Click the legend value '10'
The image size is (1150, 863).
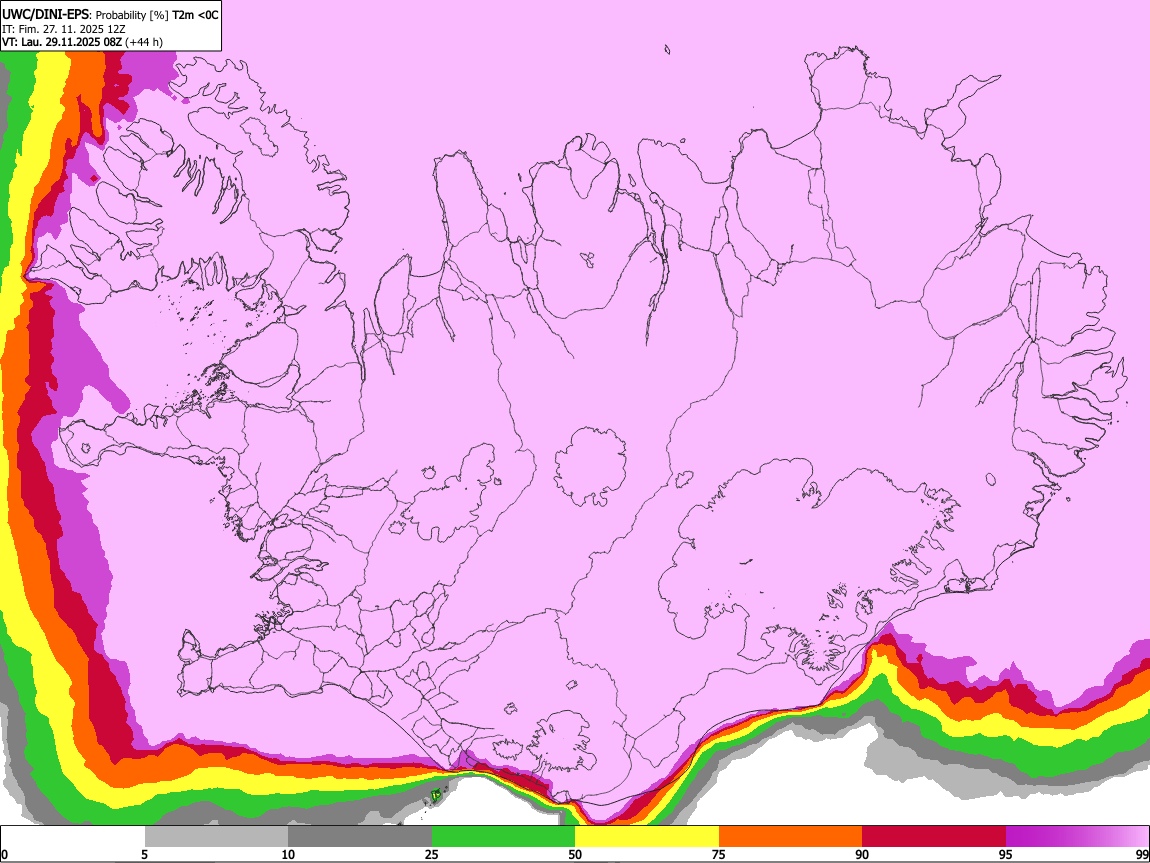[x=288, y=855]
